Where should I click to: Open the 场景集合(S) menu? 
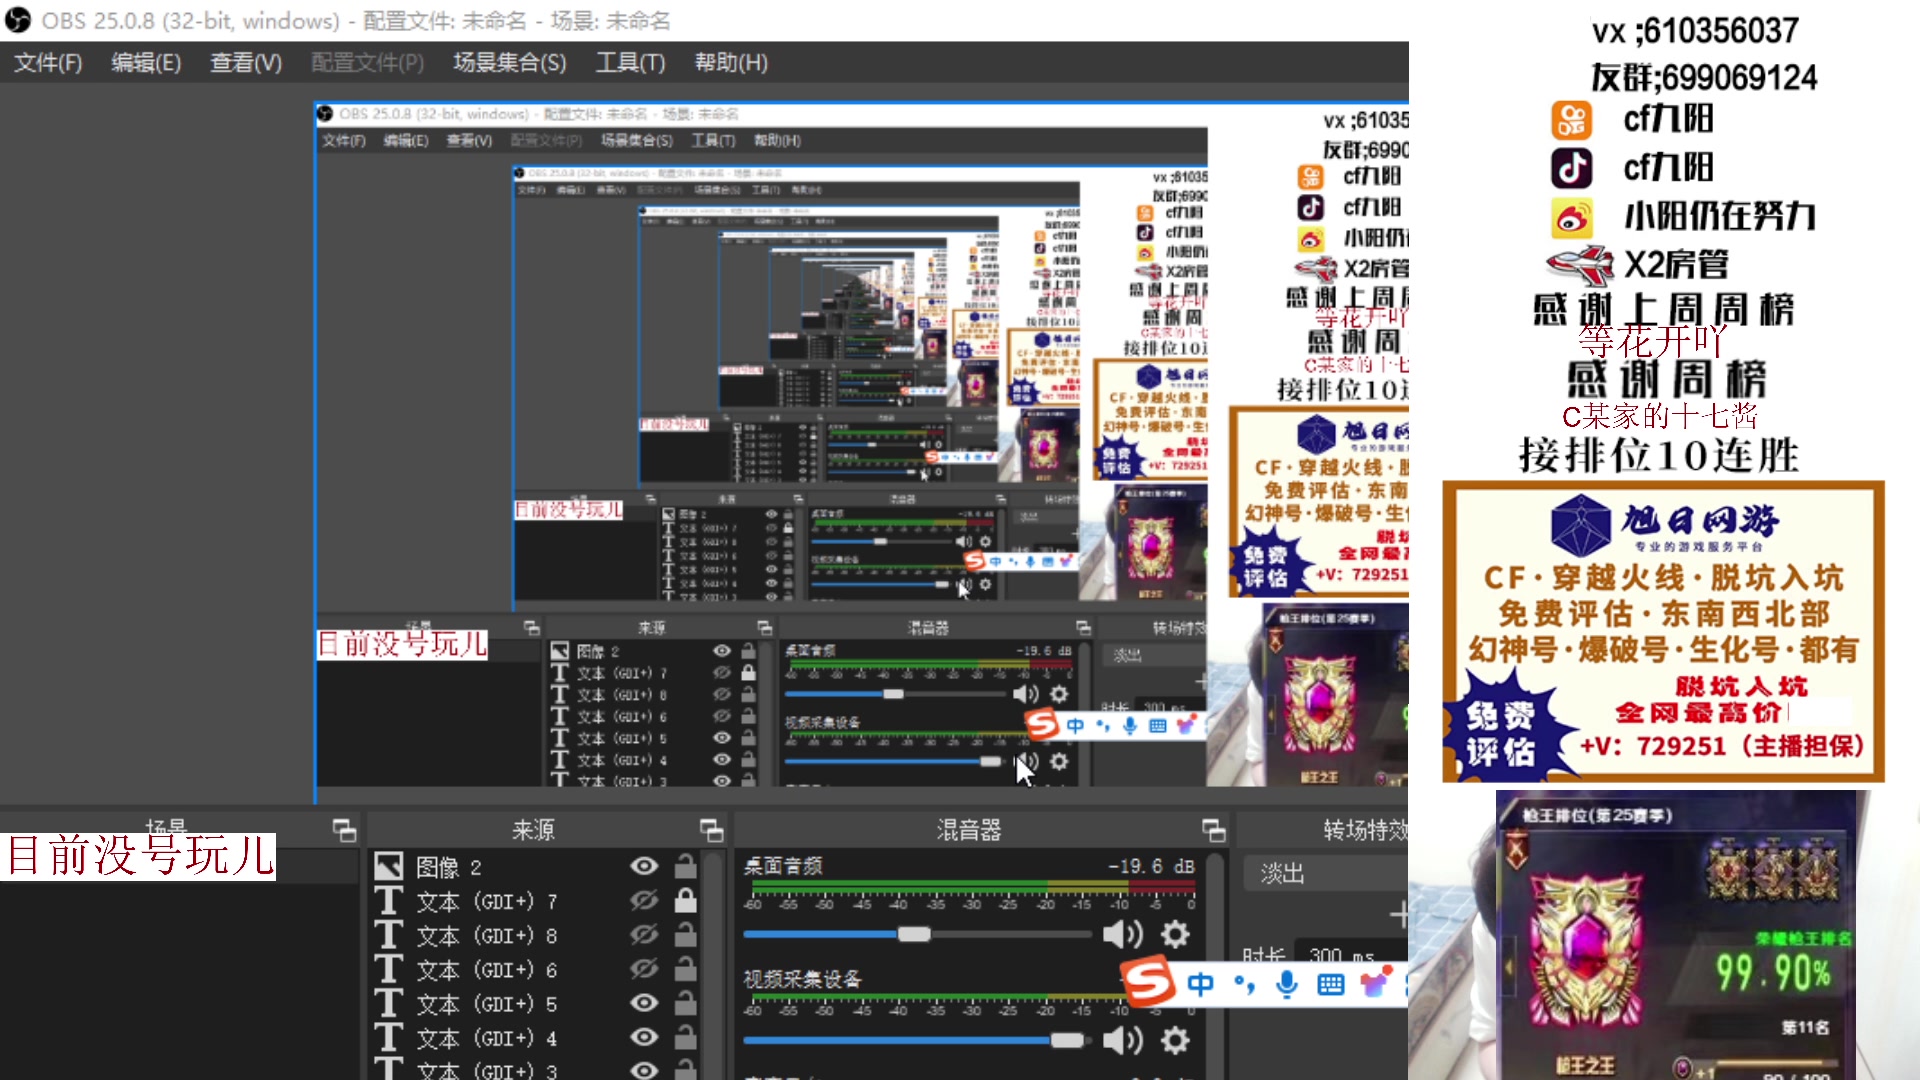510,63
